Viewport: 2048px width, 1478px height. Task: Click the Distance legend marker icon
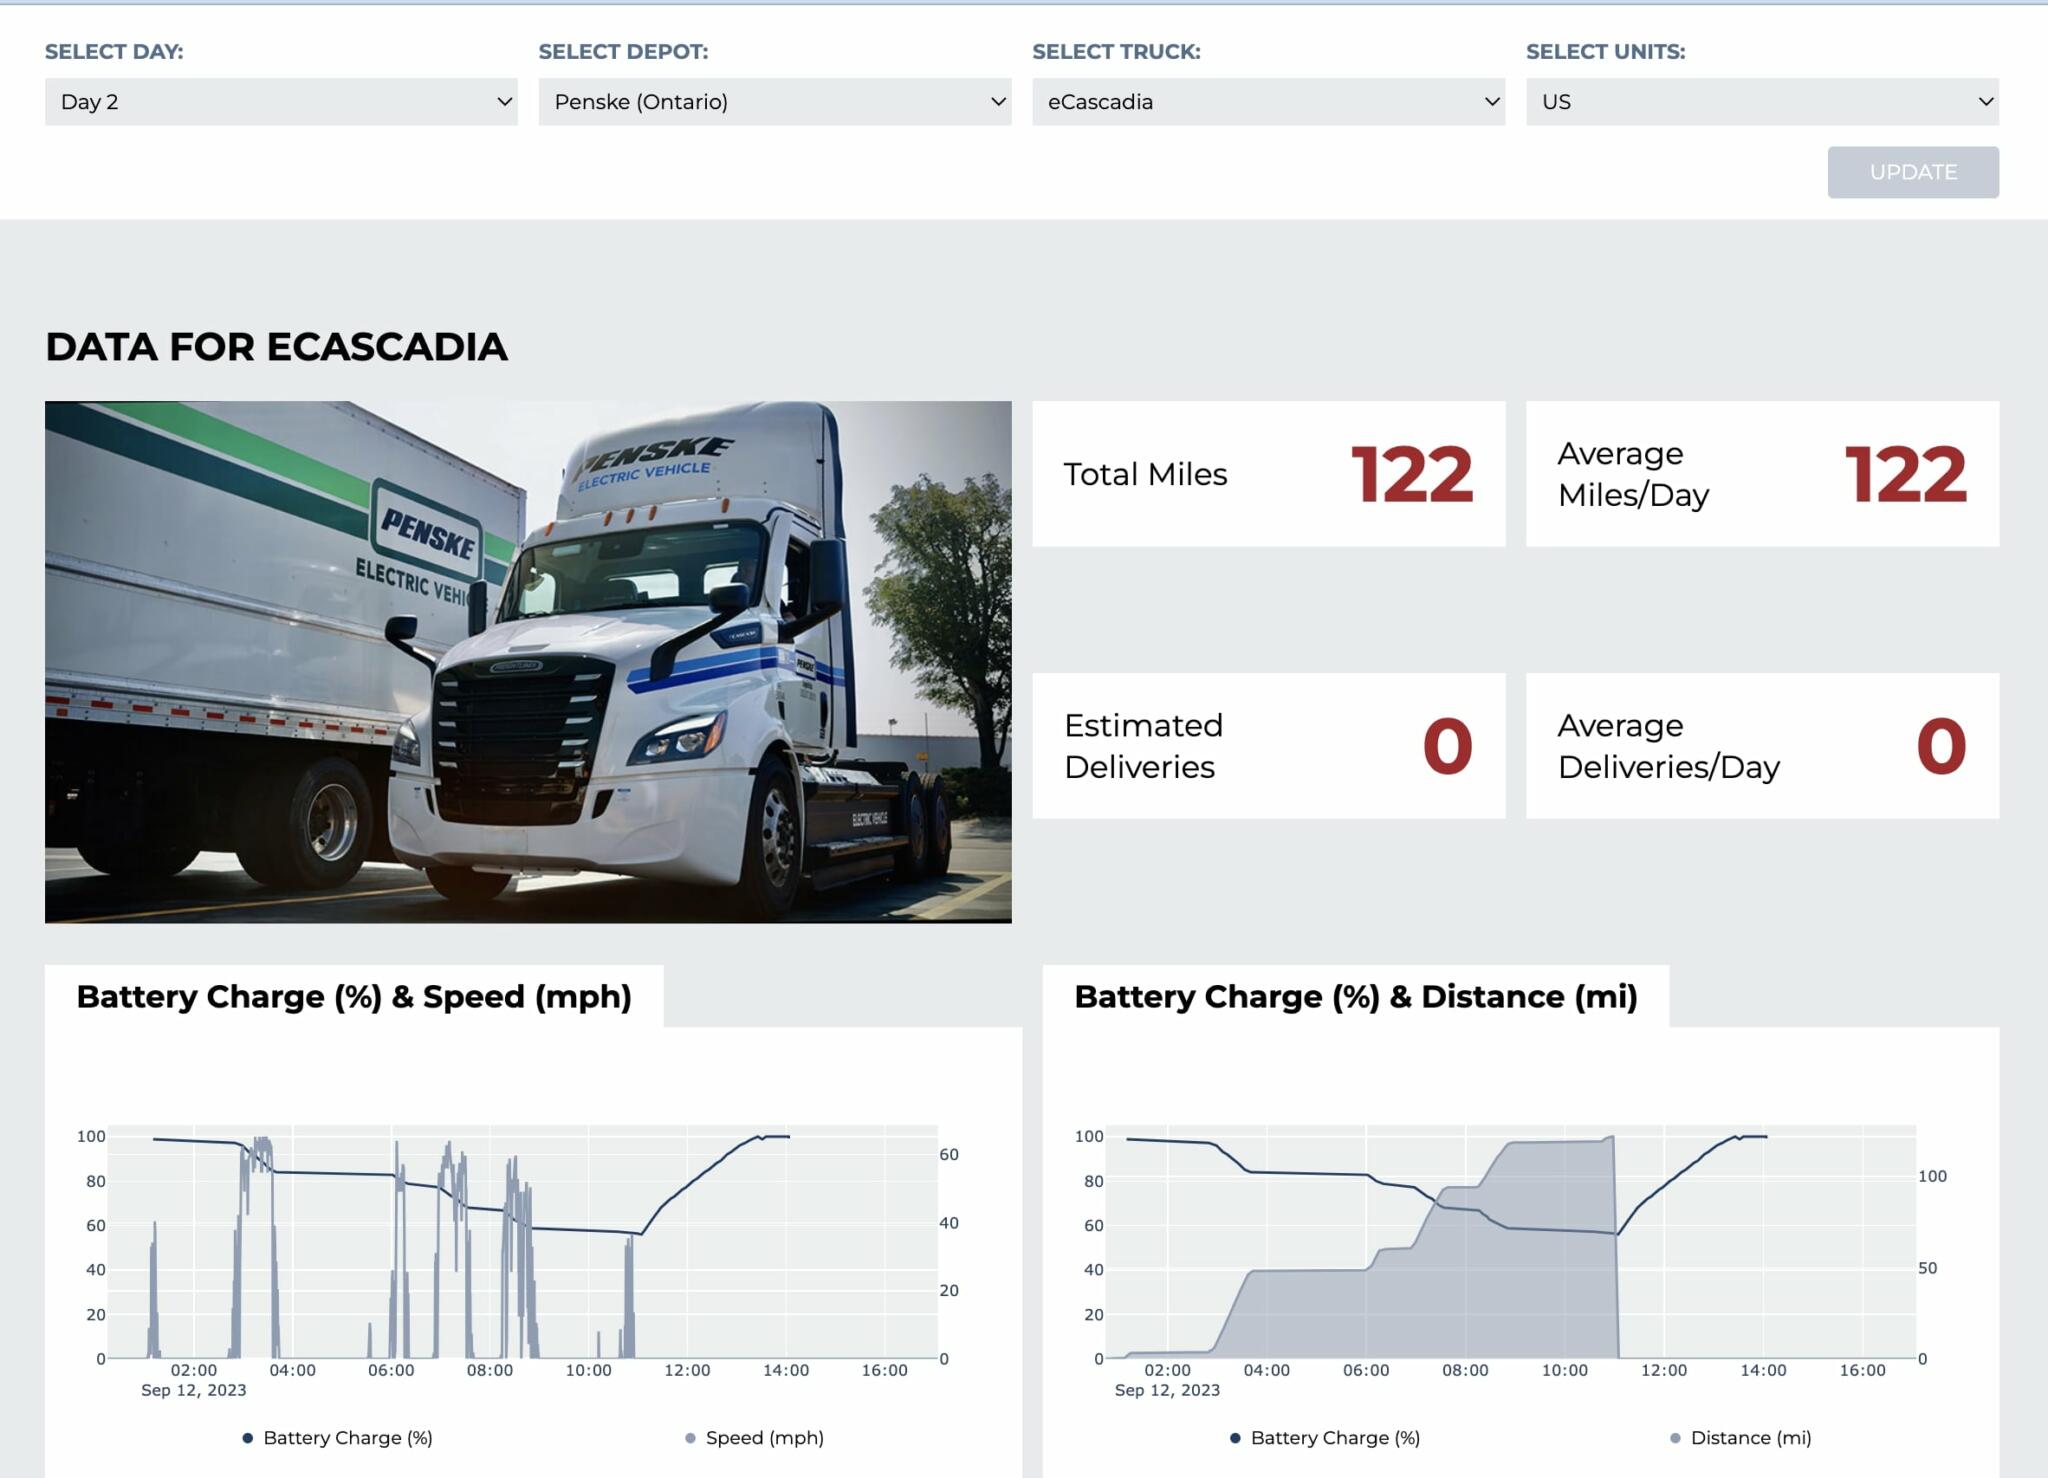(1674, 1437)
